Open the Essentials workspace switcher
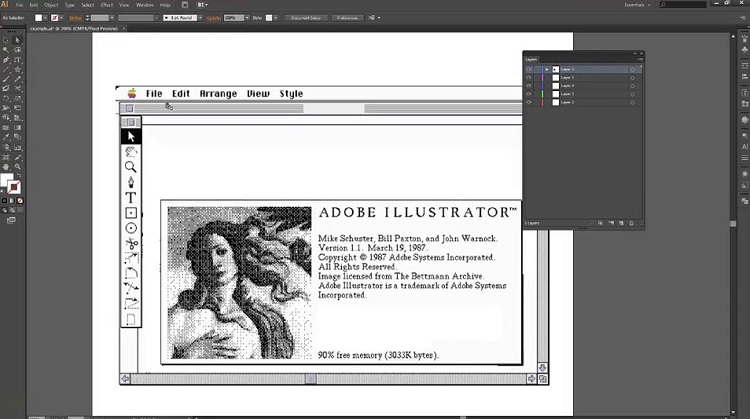 [x=637, y=5]
